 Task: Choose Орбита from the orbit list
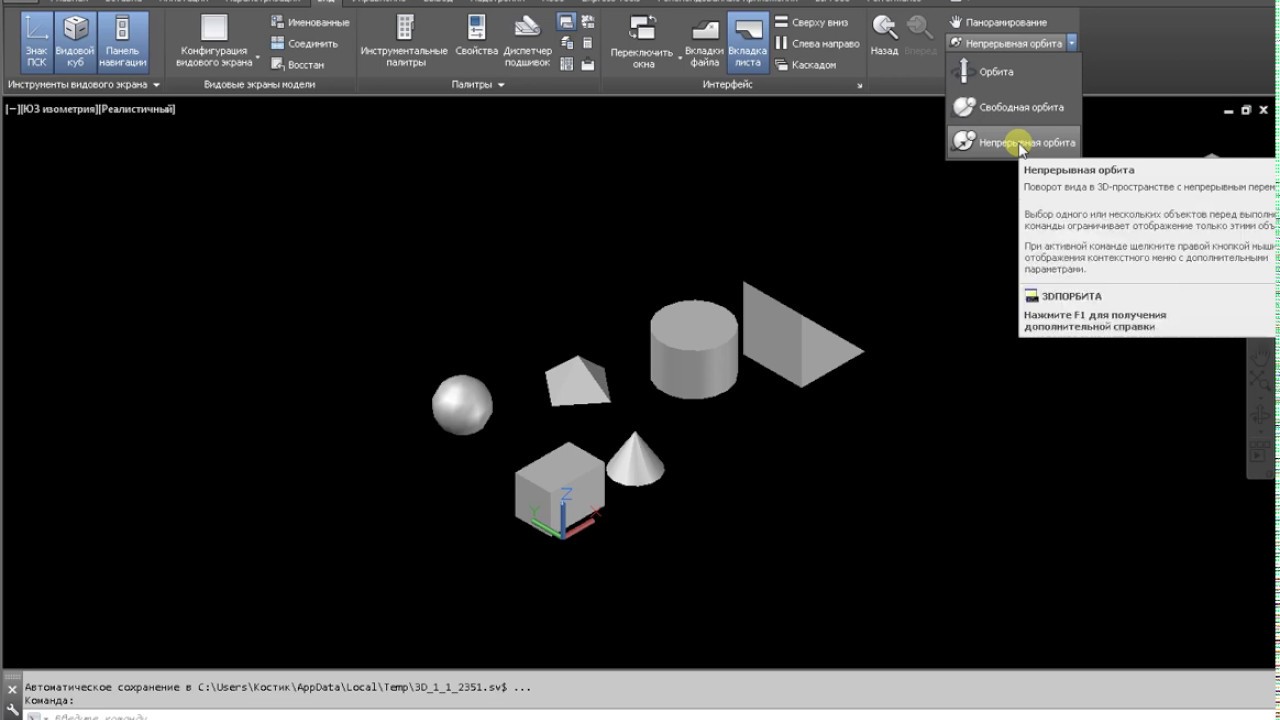1013,72
